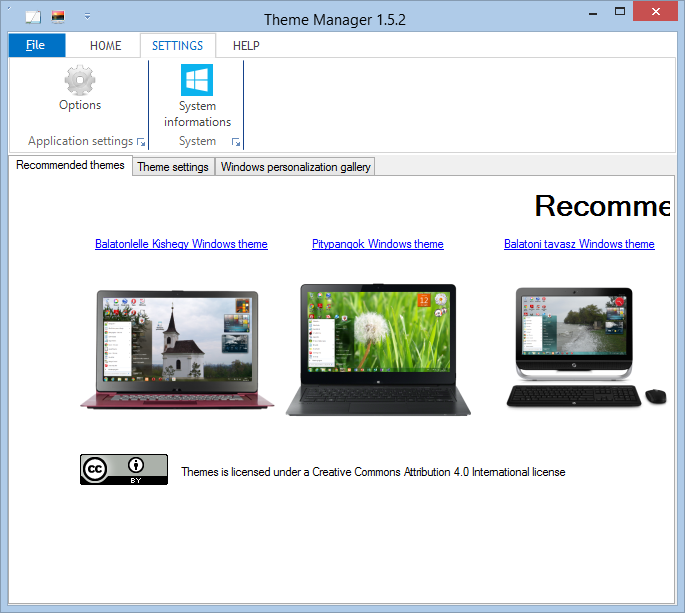Open System informations Windows icon
Viewport: 685px width, 613px height.
tap(197, 80)
